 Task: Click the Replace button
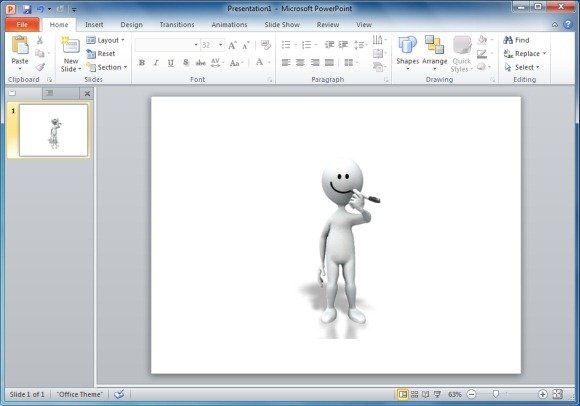tap(525, 54)
